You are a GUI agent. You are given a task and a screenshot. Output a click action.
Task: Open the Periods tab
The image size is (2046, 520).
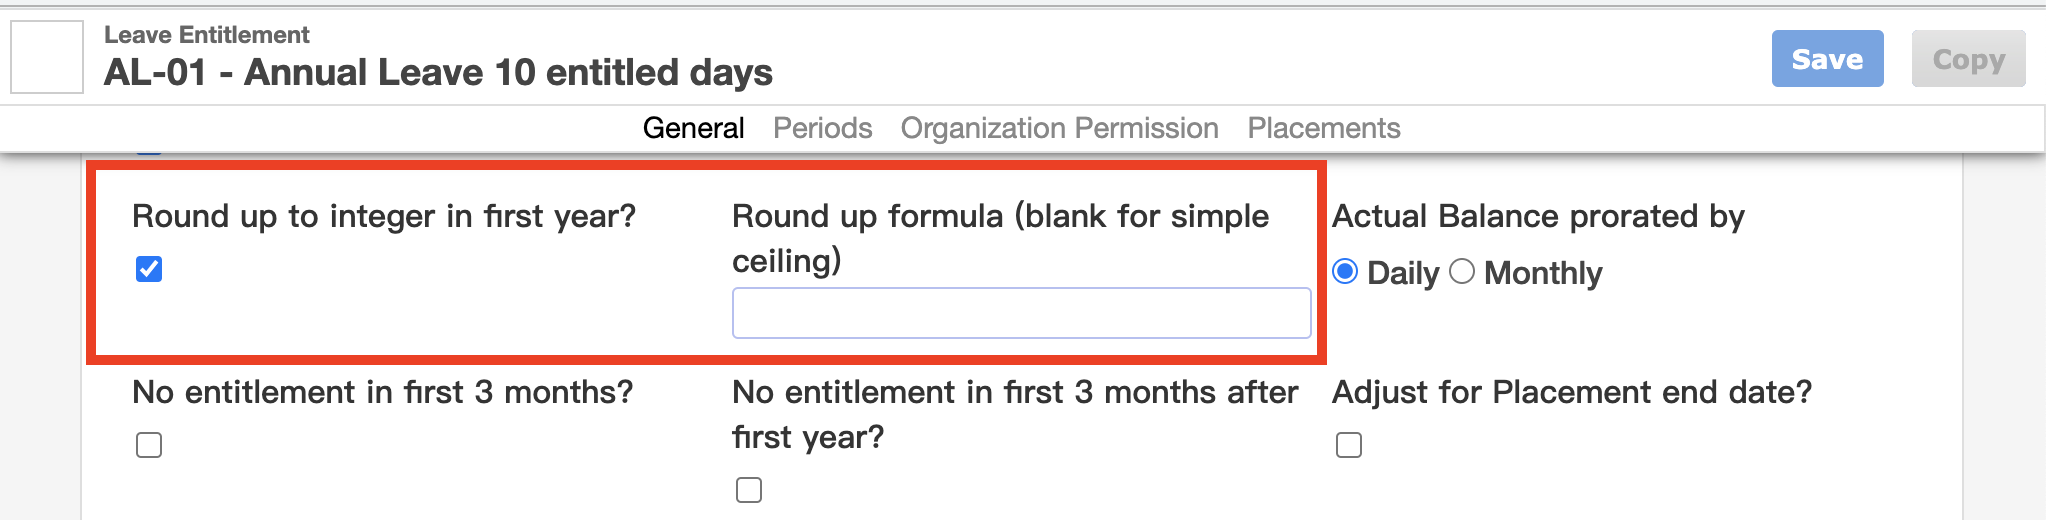click(822, 128)
